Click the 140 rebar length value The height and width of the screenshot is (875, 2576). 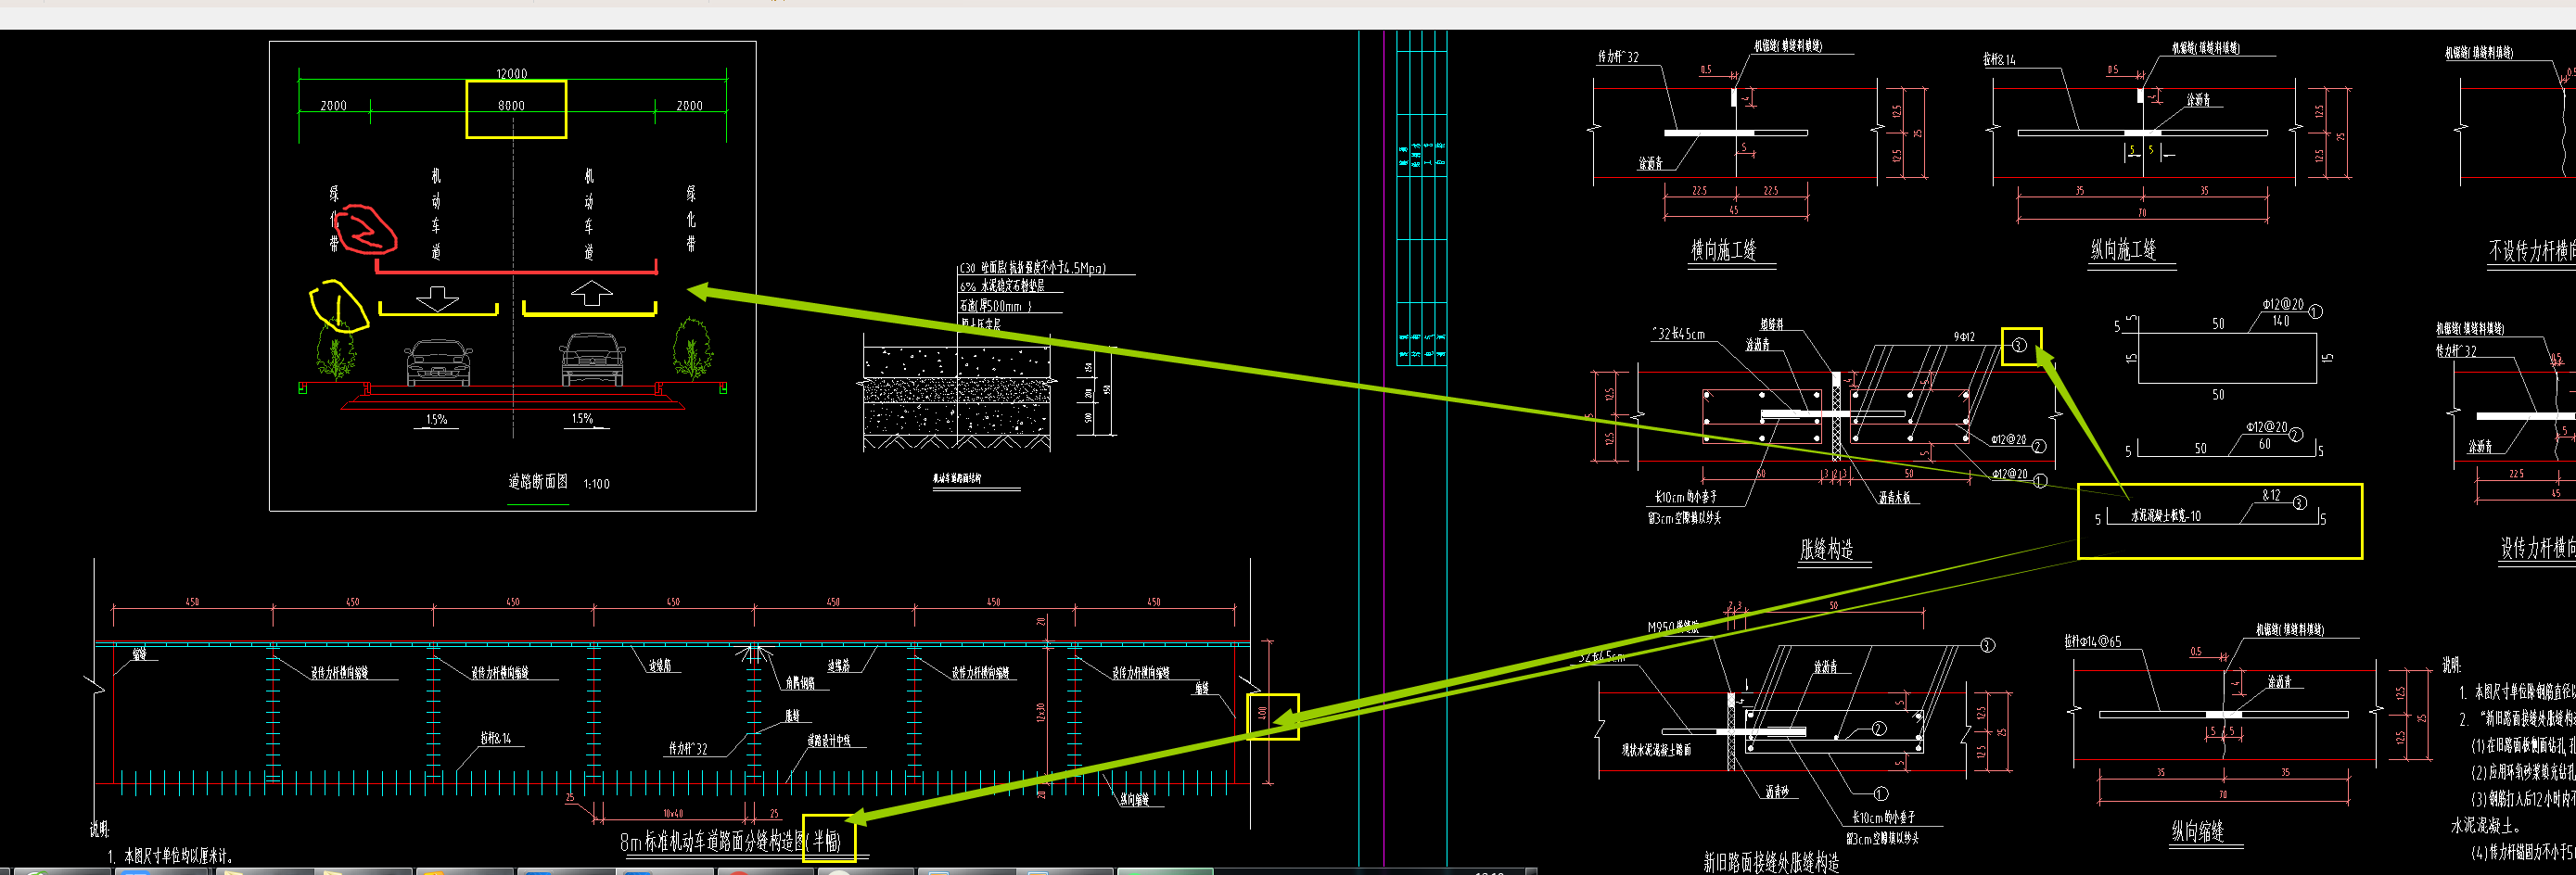click(2281, 322)
